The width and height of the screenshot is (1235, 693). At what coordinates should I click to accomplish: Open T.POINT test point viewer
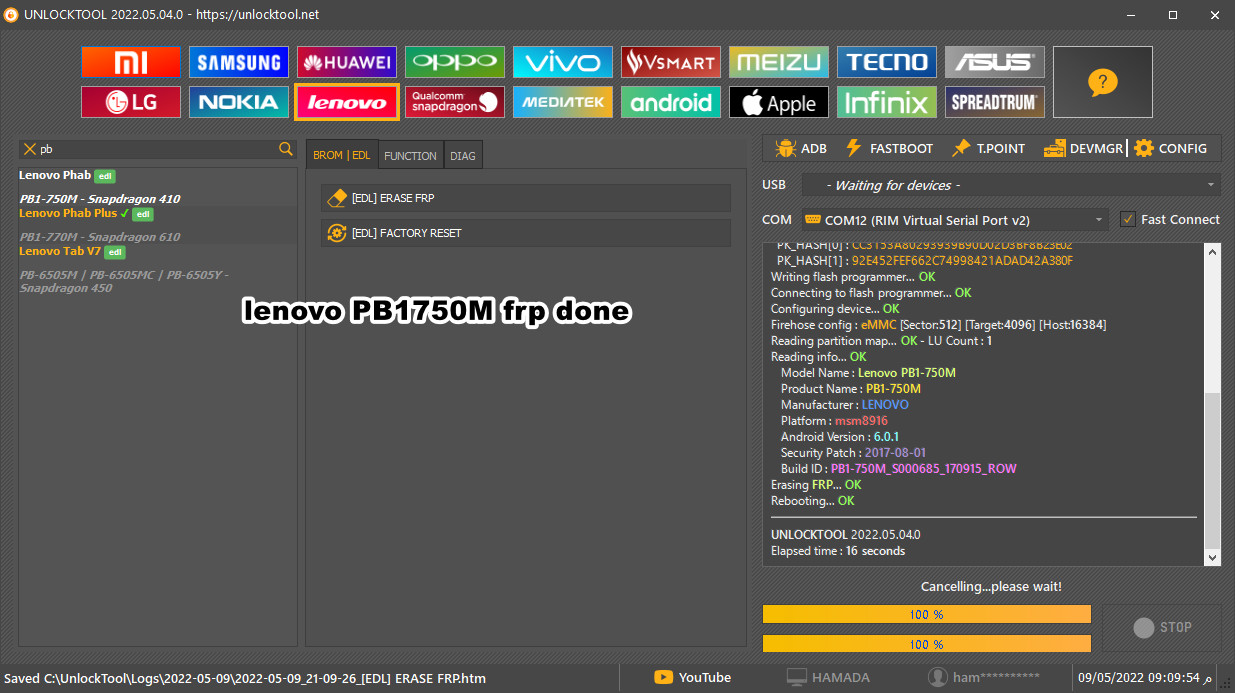point(988,148)
